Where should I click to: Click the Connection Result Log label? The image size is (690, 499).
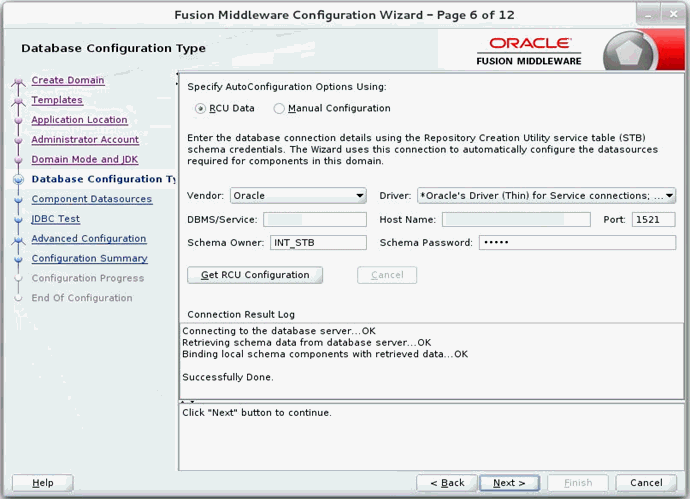point(241,315)
